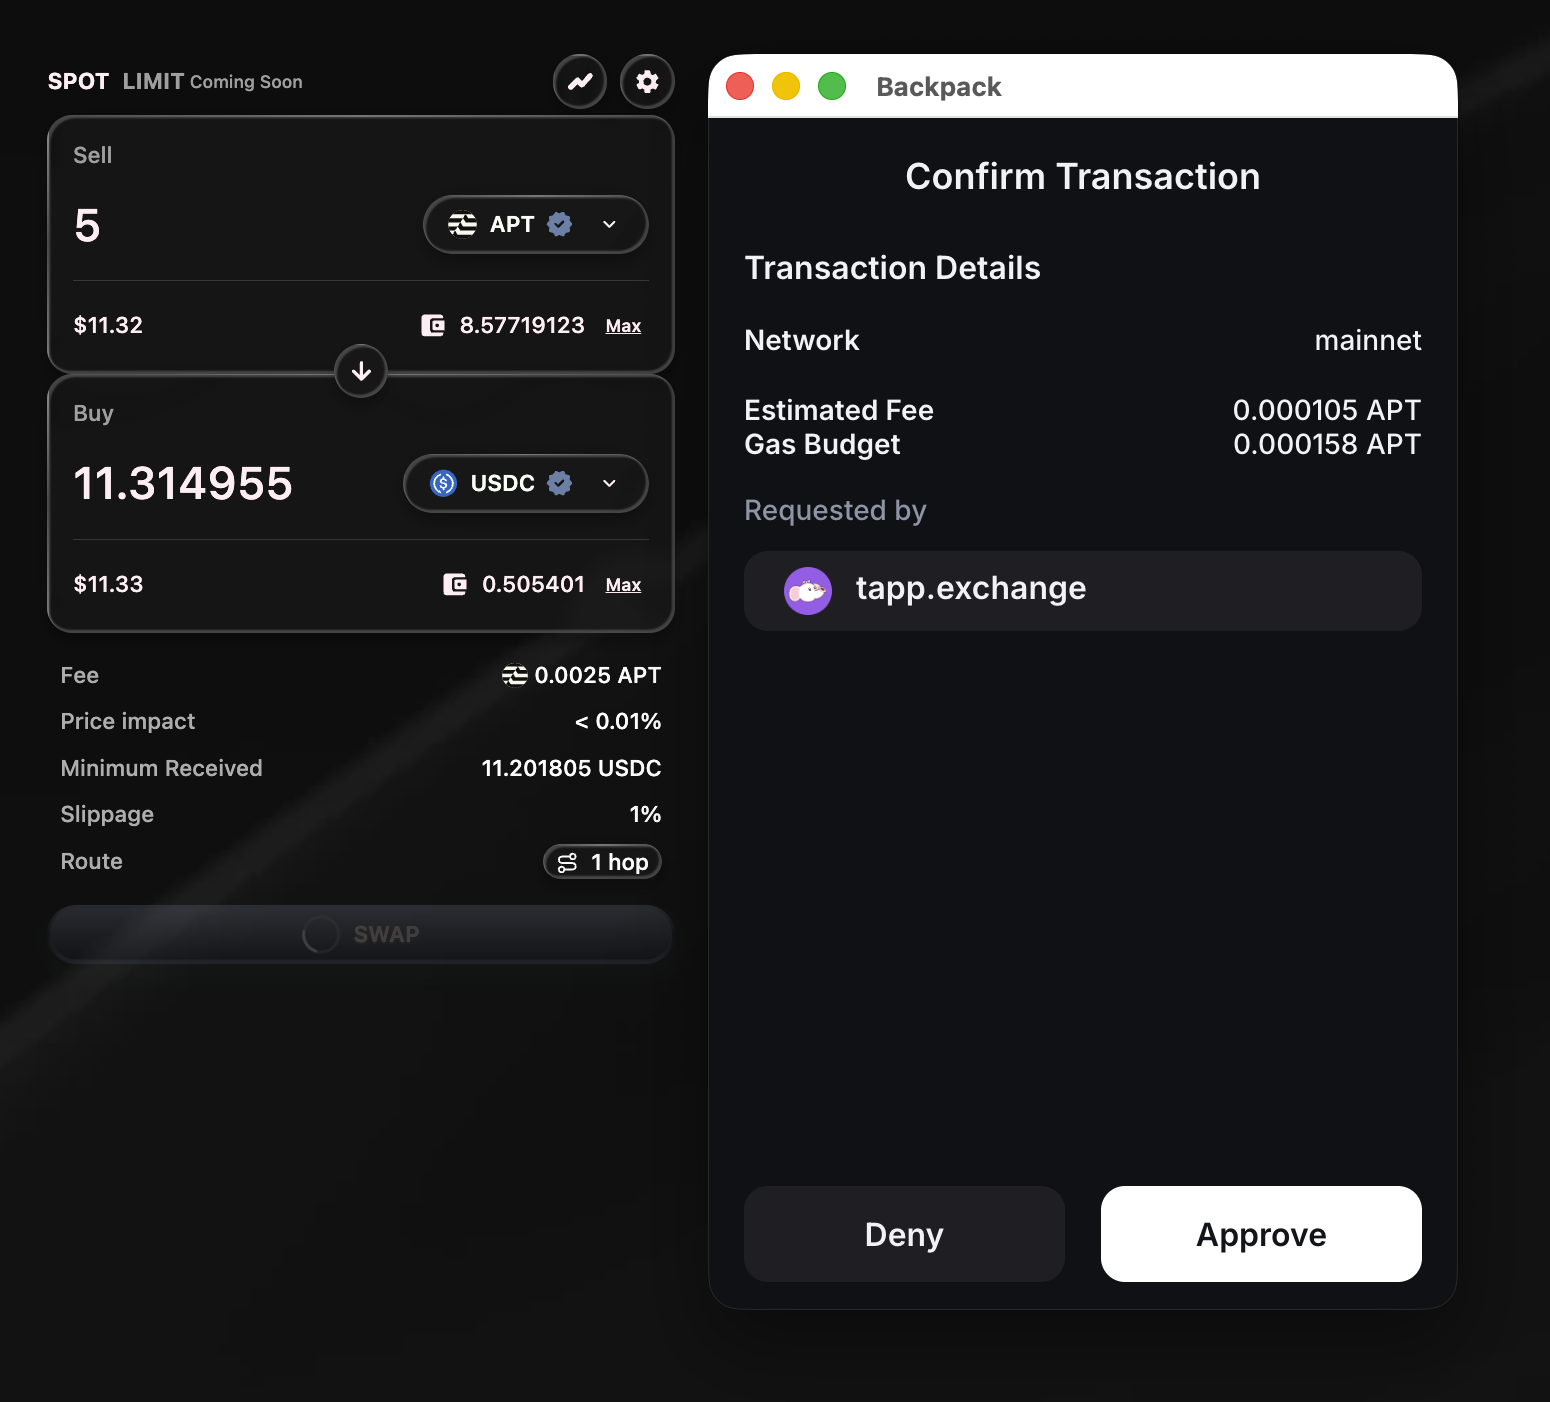Switch to the SPOT tab

pos(78,82)
